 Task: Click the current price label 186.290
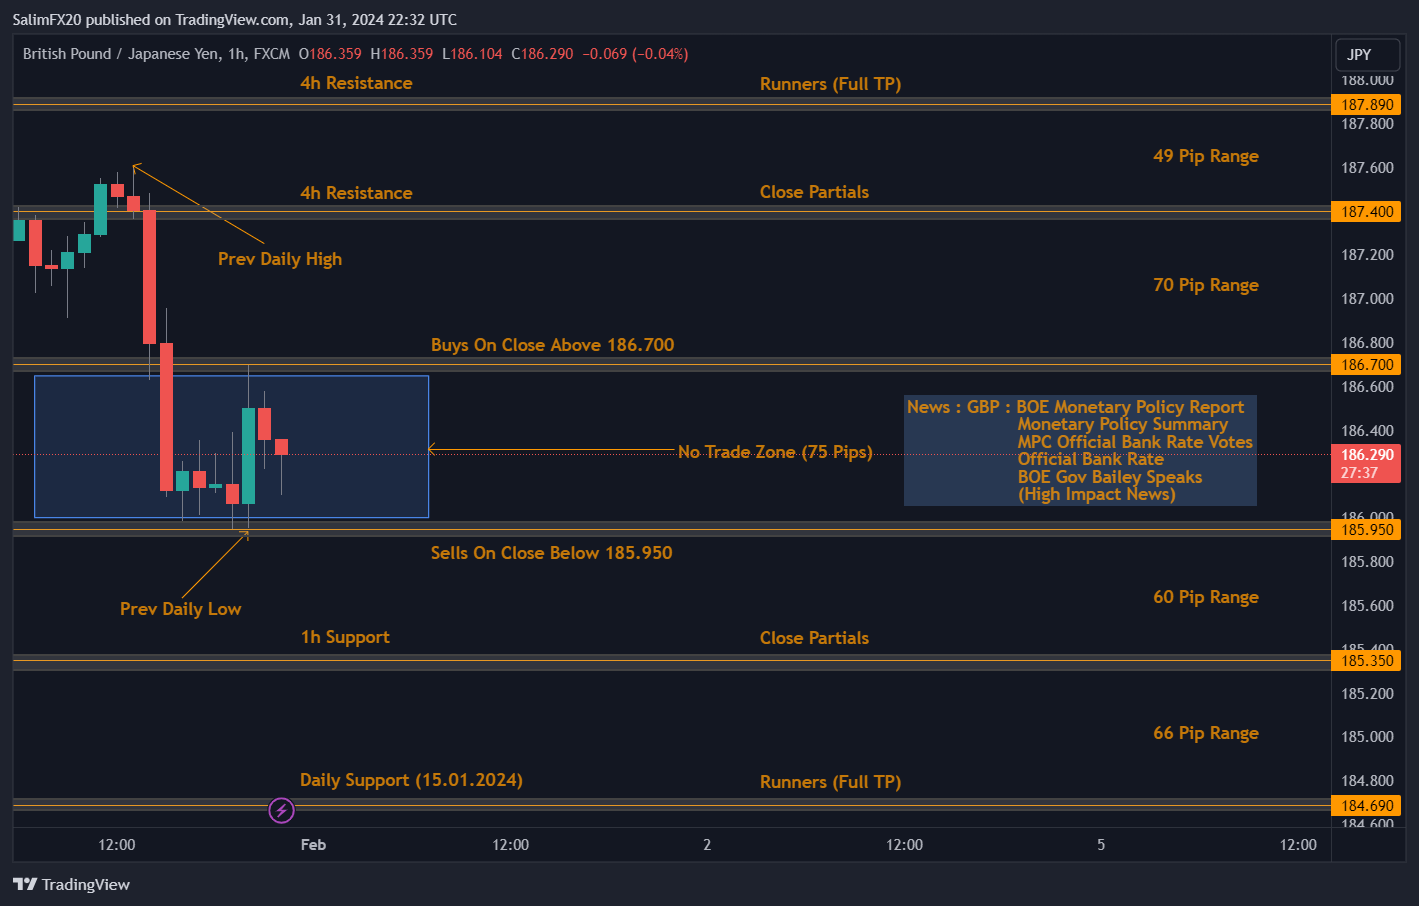[1366, 455]
